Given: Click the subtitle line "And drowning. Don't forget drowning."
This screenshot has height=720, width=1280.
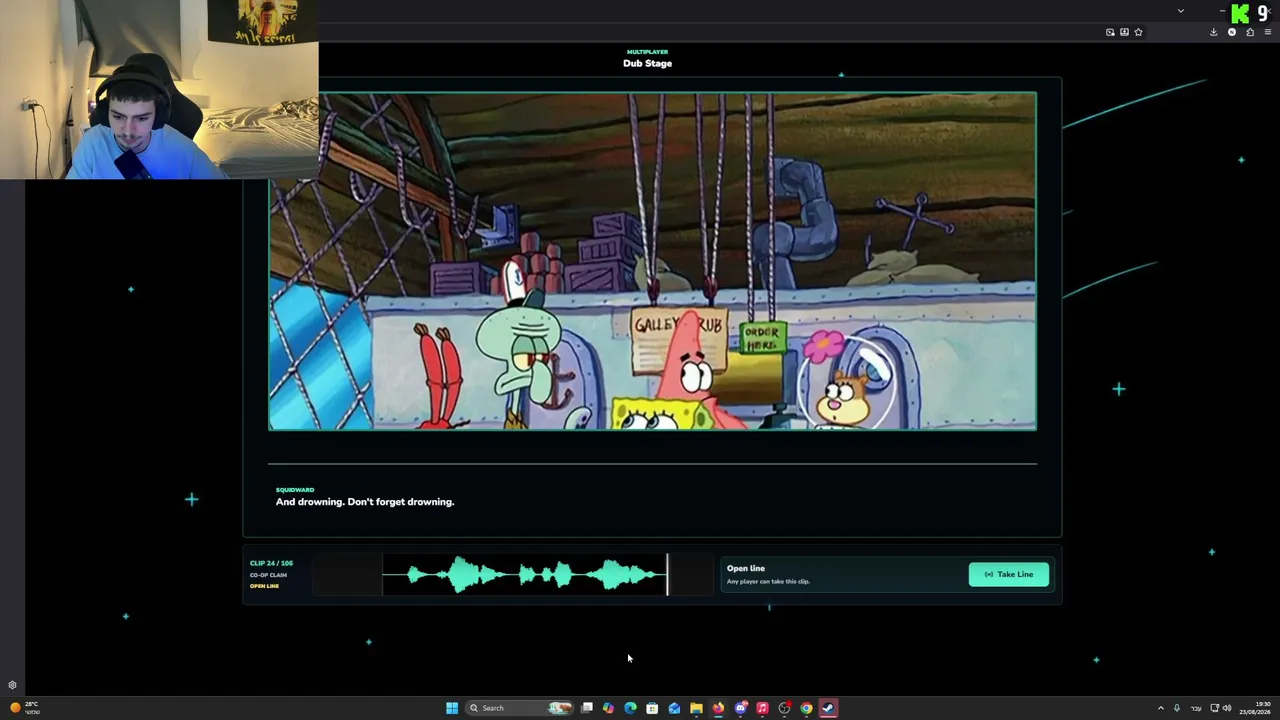Looking at the screenshot, I should (365, 502).
